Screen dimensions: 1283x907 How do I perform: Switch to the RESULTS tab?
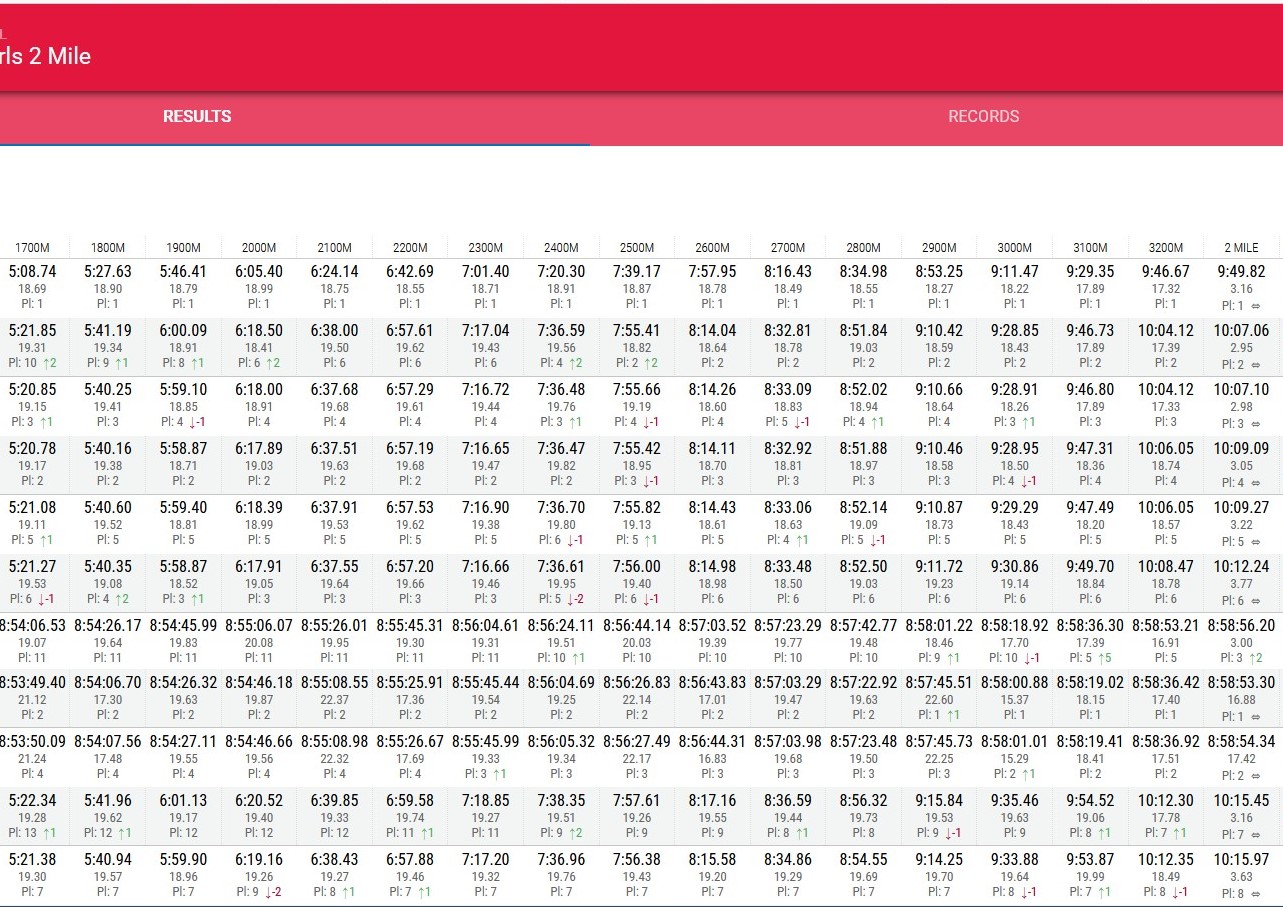tap(197, 116)
